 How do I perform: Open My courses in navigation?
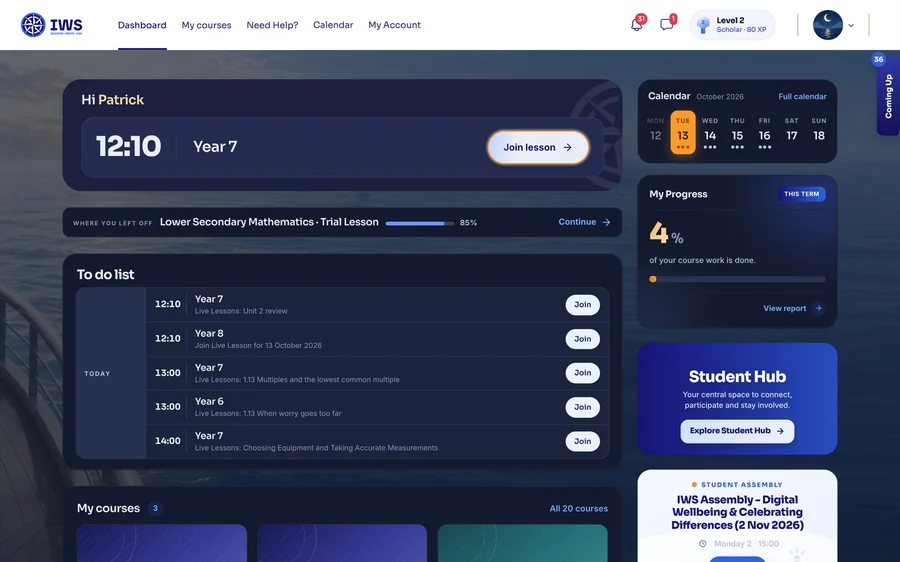(x=206, y=25)
